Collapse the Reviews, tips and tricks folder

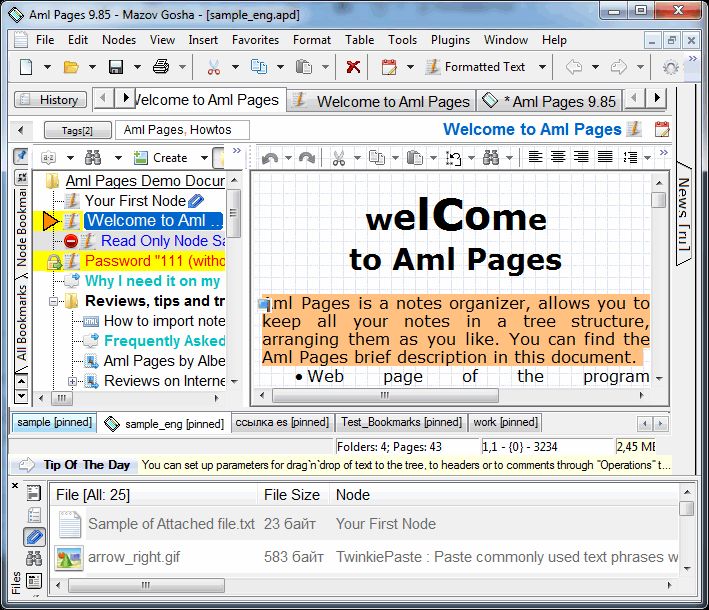[53, 301]
